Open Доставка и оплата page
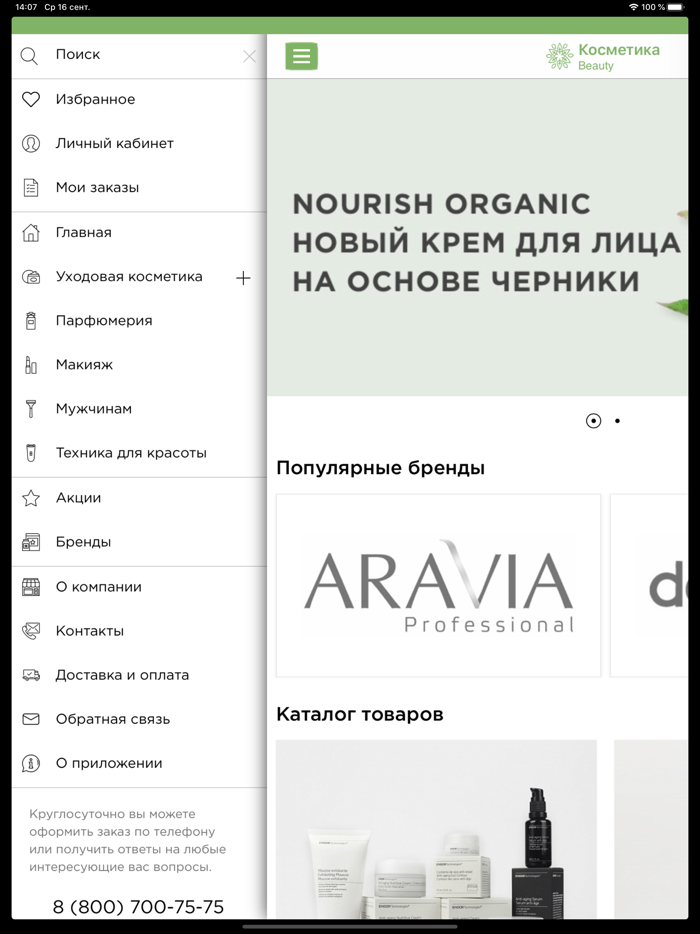The height and width of the screenshot is (934, 700). point(139,675)
